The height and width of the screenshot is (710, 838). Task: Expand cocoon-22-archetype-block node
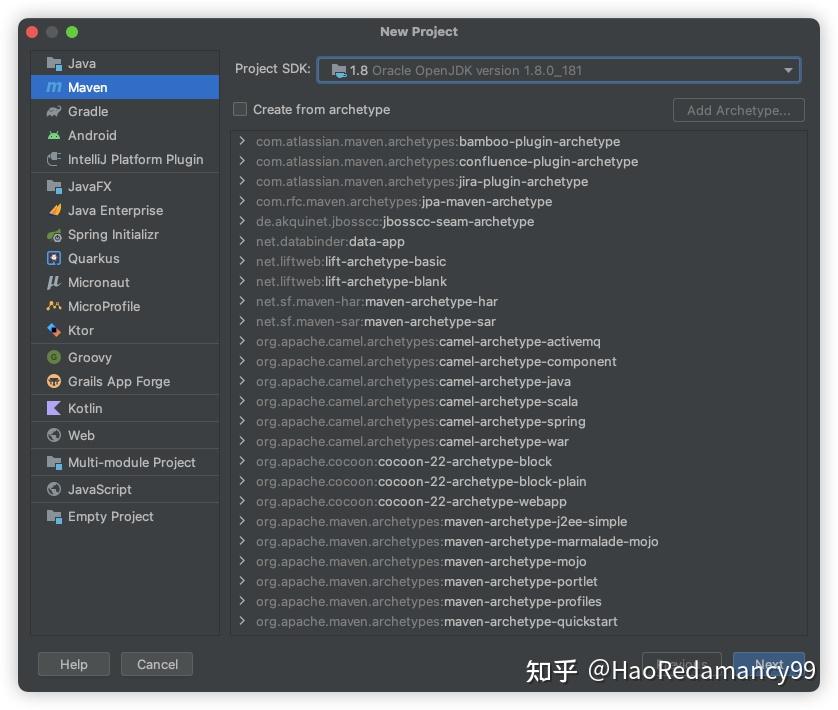[x=243, y=461]
